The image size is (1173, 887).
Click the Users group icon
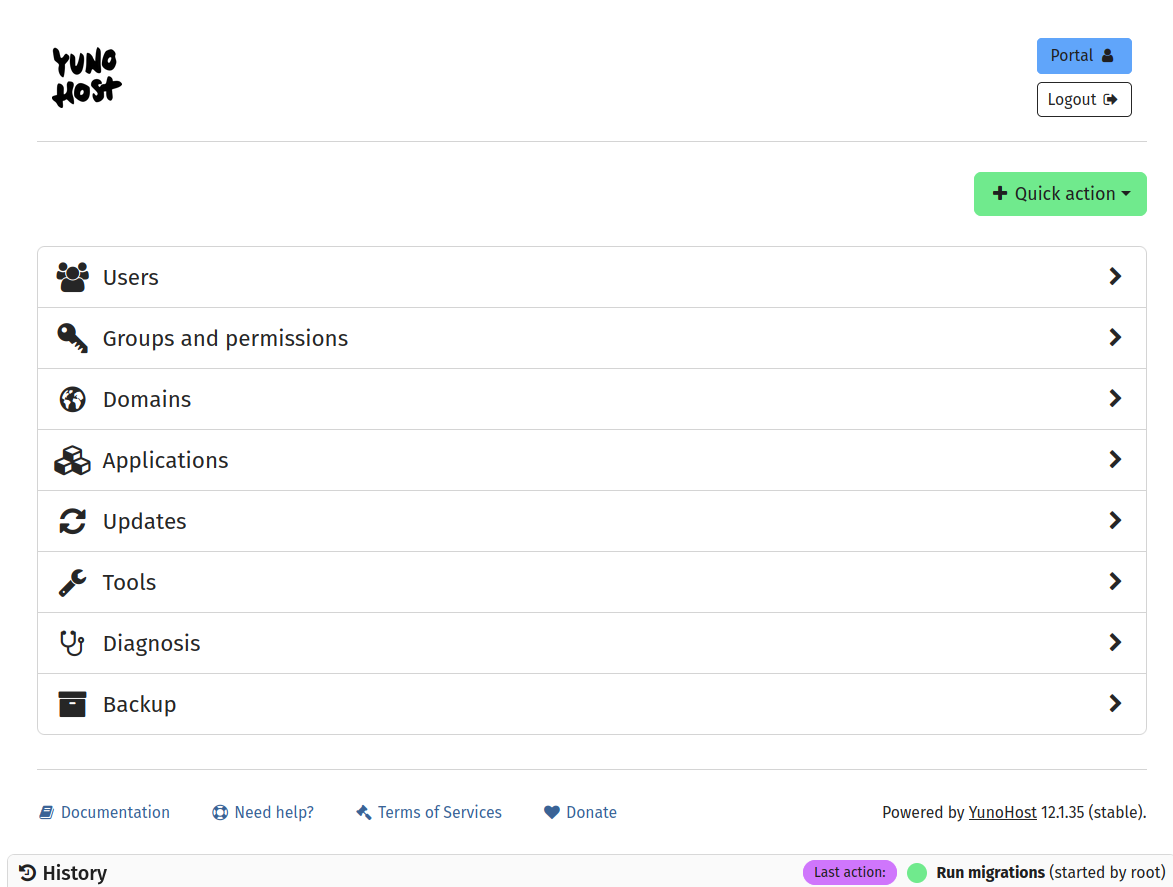point(72,277)
